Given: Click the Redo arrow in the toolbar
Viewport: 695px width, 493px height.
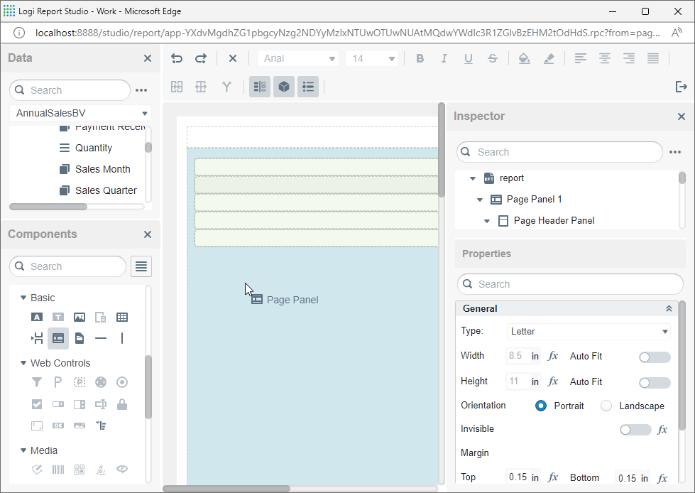Looking at the screenshot, I should 201,59.
